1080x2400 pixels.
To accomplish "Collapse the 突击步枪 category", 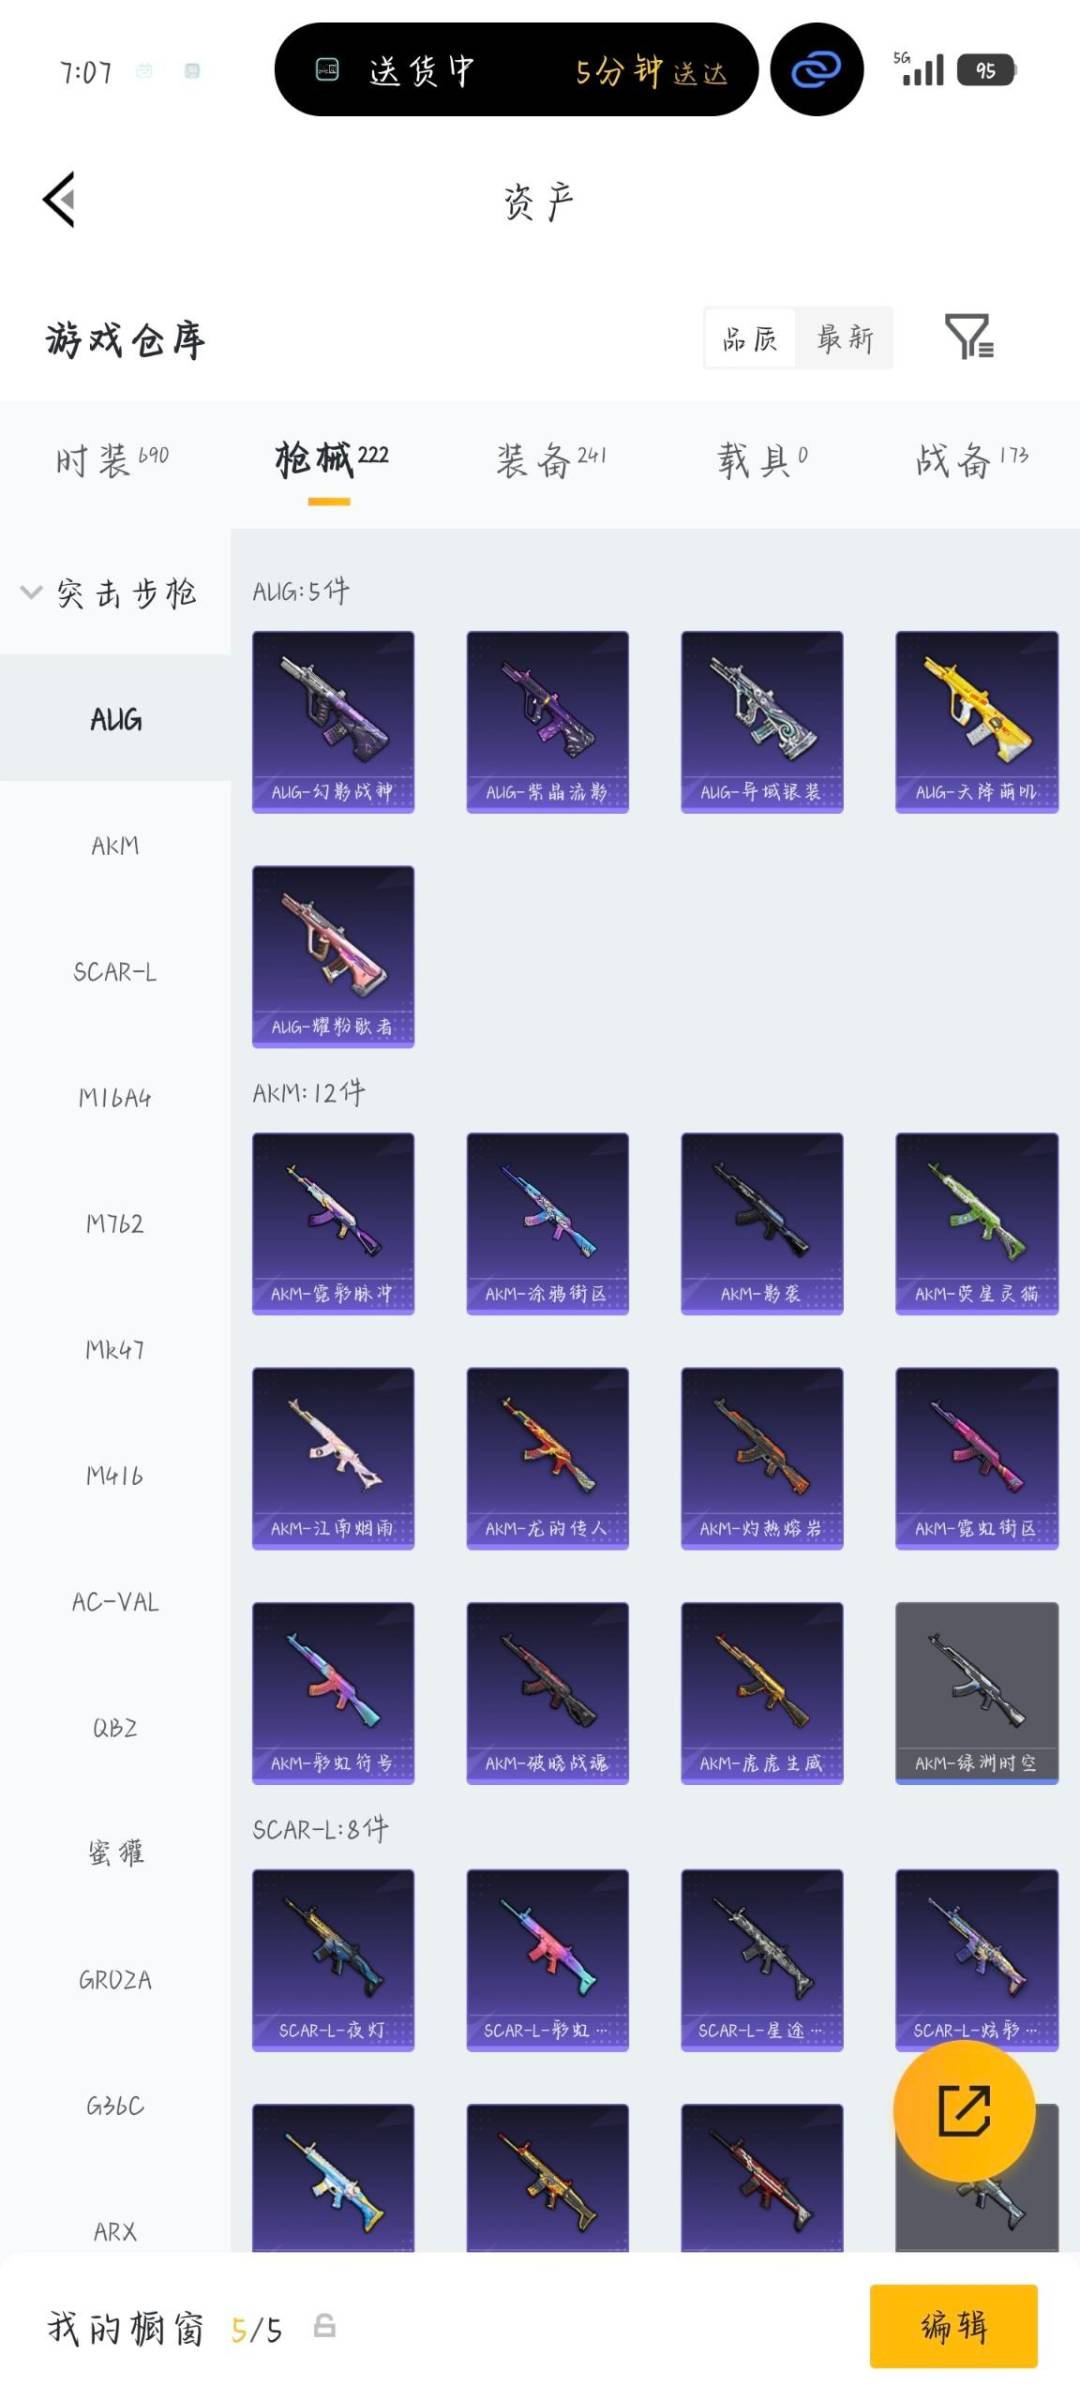I will click(x=110, y=593).
